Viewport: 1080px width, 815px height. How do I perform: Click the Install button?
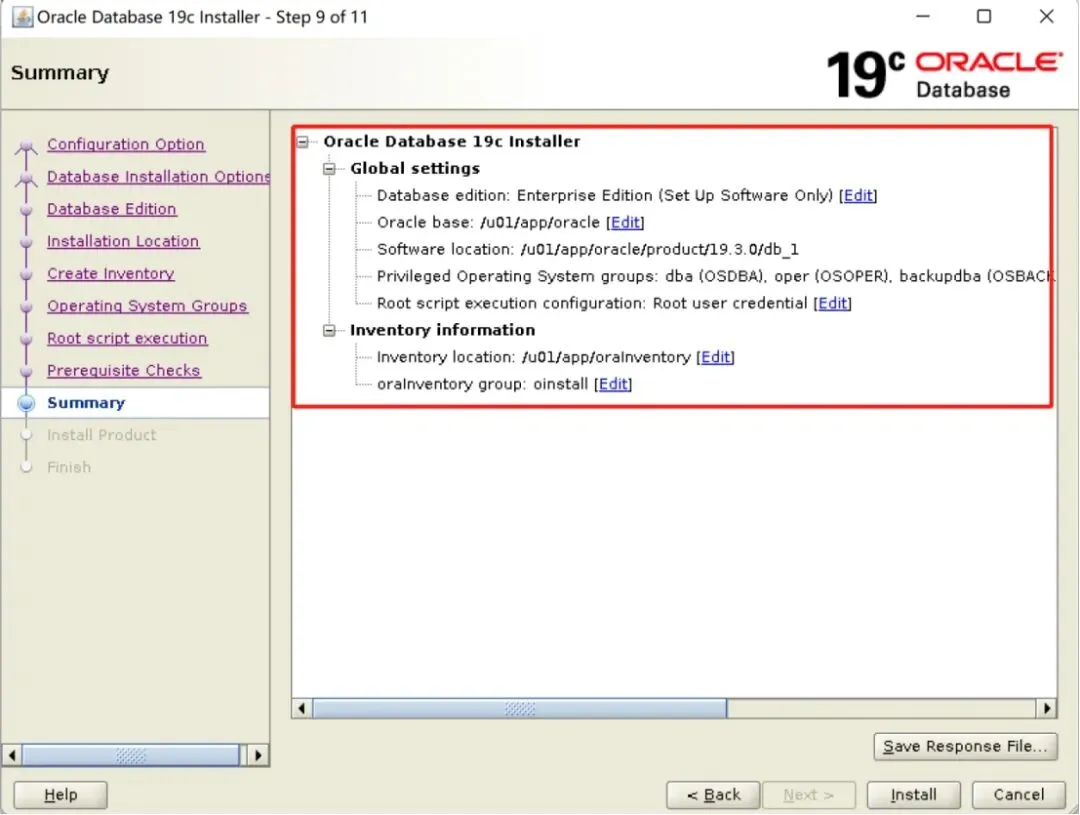pyautogui.click(x=913, y=794)
